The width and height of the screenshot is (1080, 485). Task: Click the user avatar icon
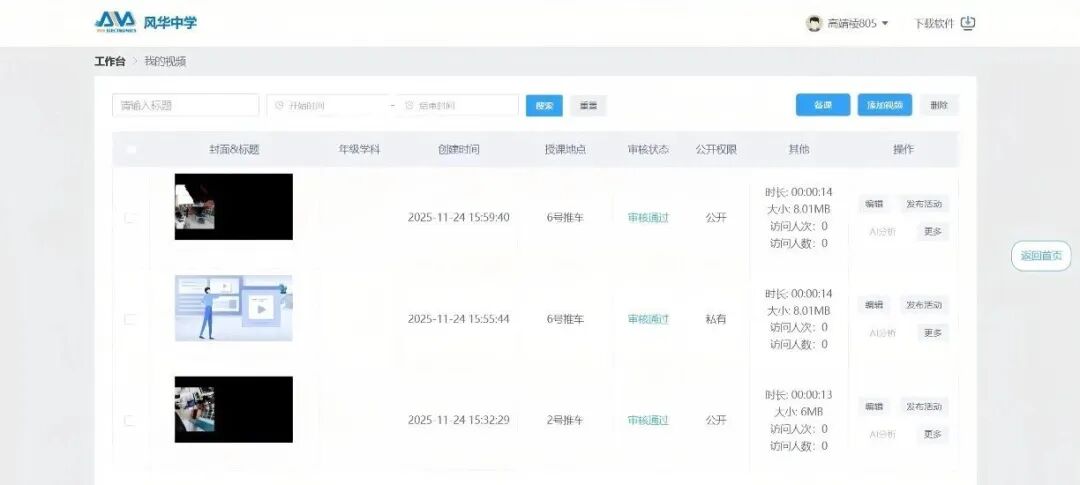(814, 23)
